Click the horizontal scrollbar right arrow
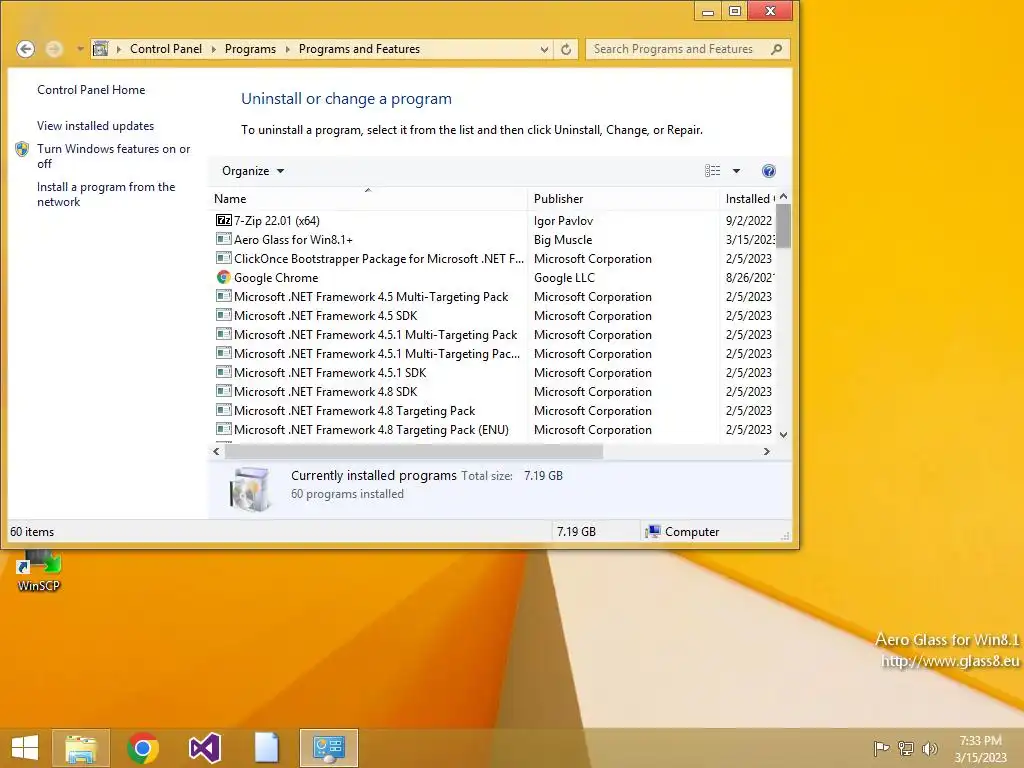This screenshot has height=768, width=1024. 767,451
